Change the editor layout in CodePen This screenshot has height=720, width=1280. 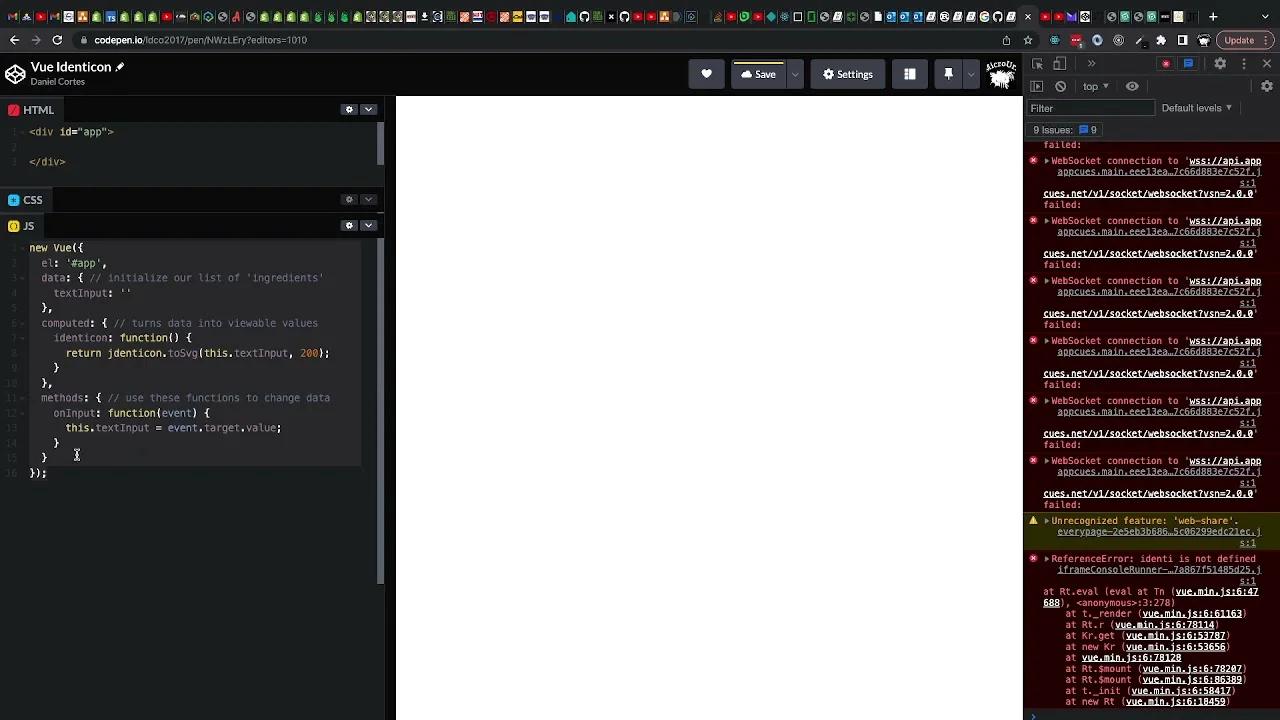tap(909, 74)
